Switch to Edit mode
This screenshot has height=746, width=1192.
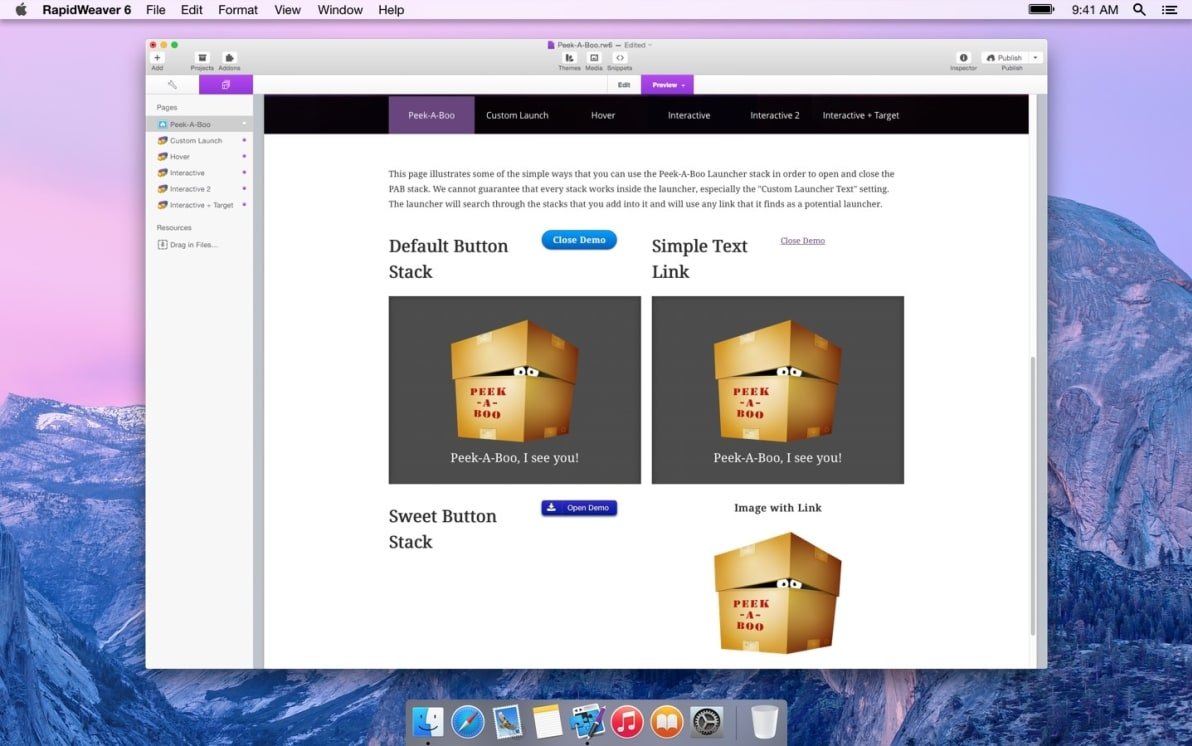[x=624, y=85]
